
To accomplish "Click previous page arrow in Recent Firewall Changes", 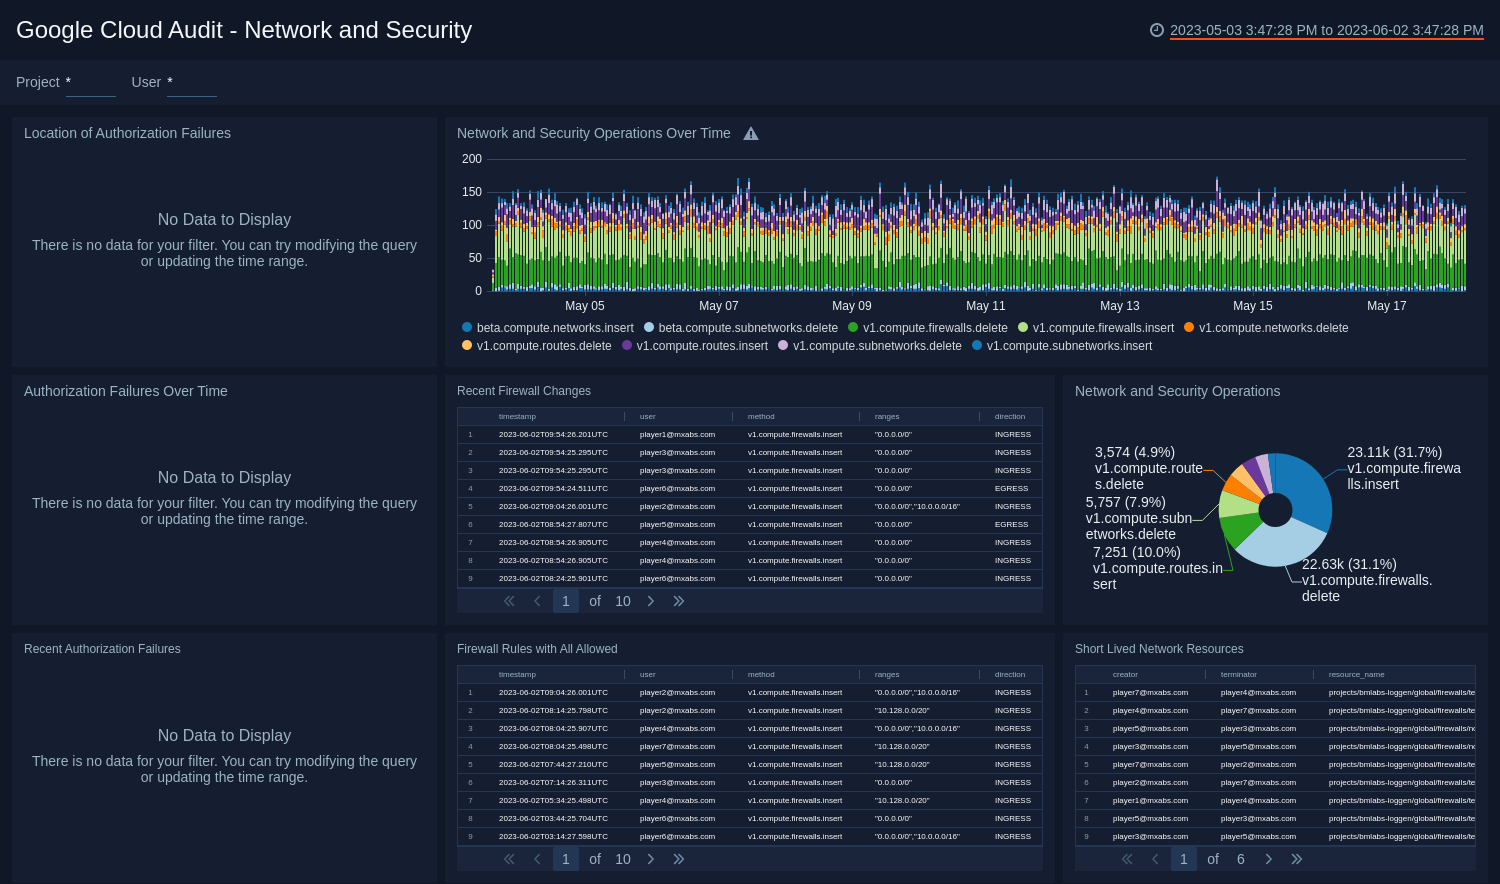I will point(537,601).
